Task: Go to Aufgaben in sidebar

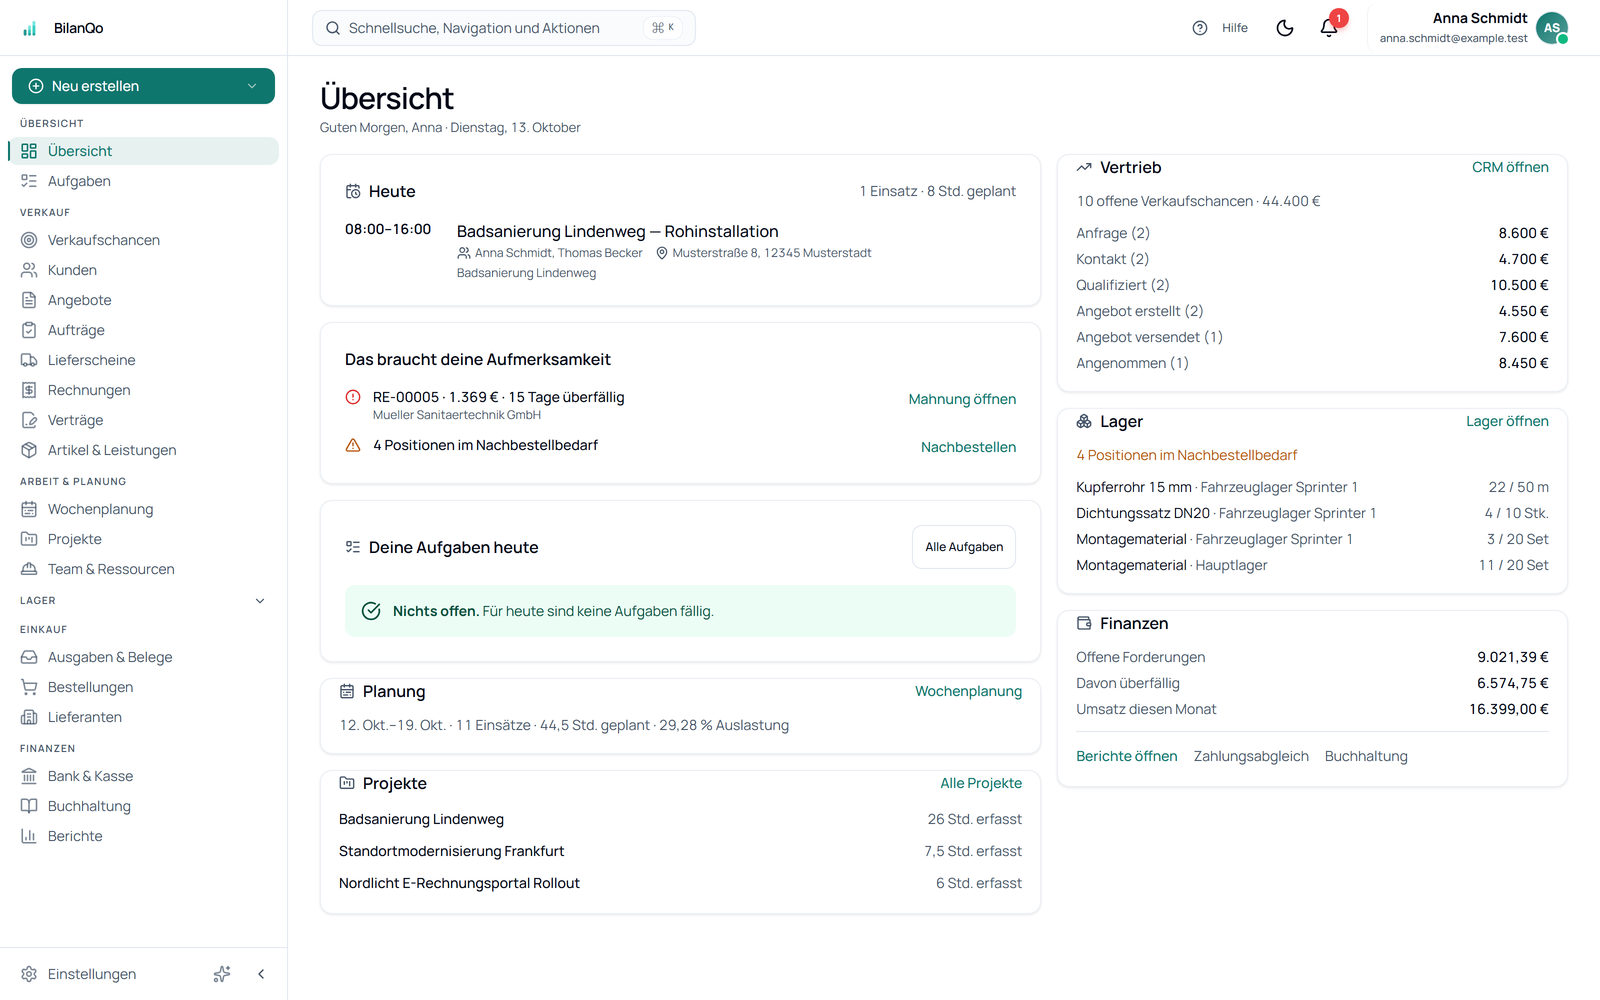Action: pos(143,181)
